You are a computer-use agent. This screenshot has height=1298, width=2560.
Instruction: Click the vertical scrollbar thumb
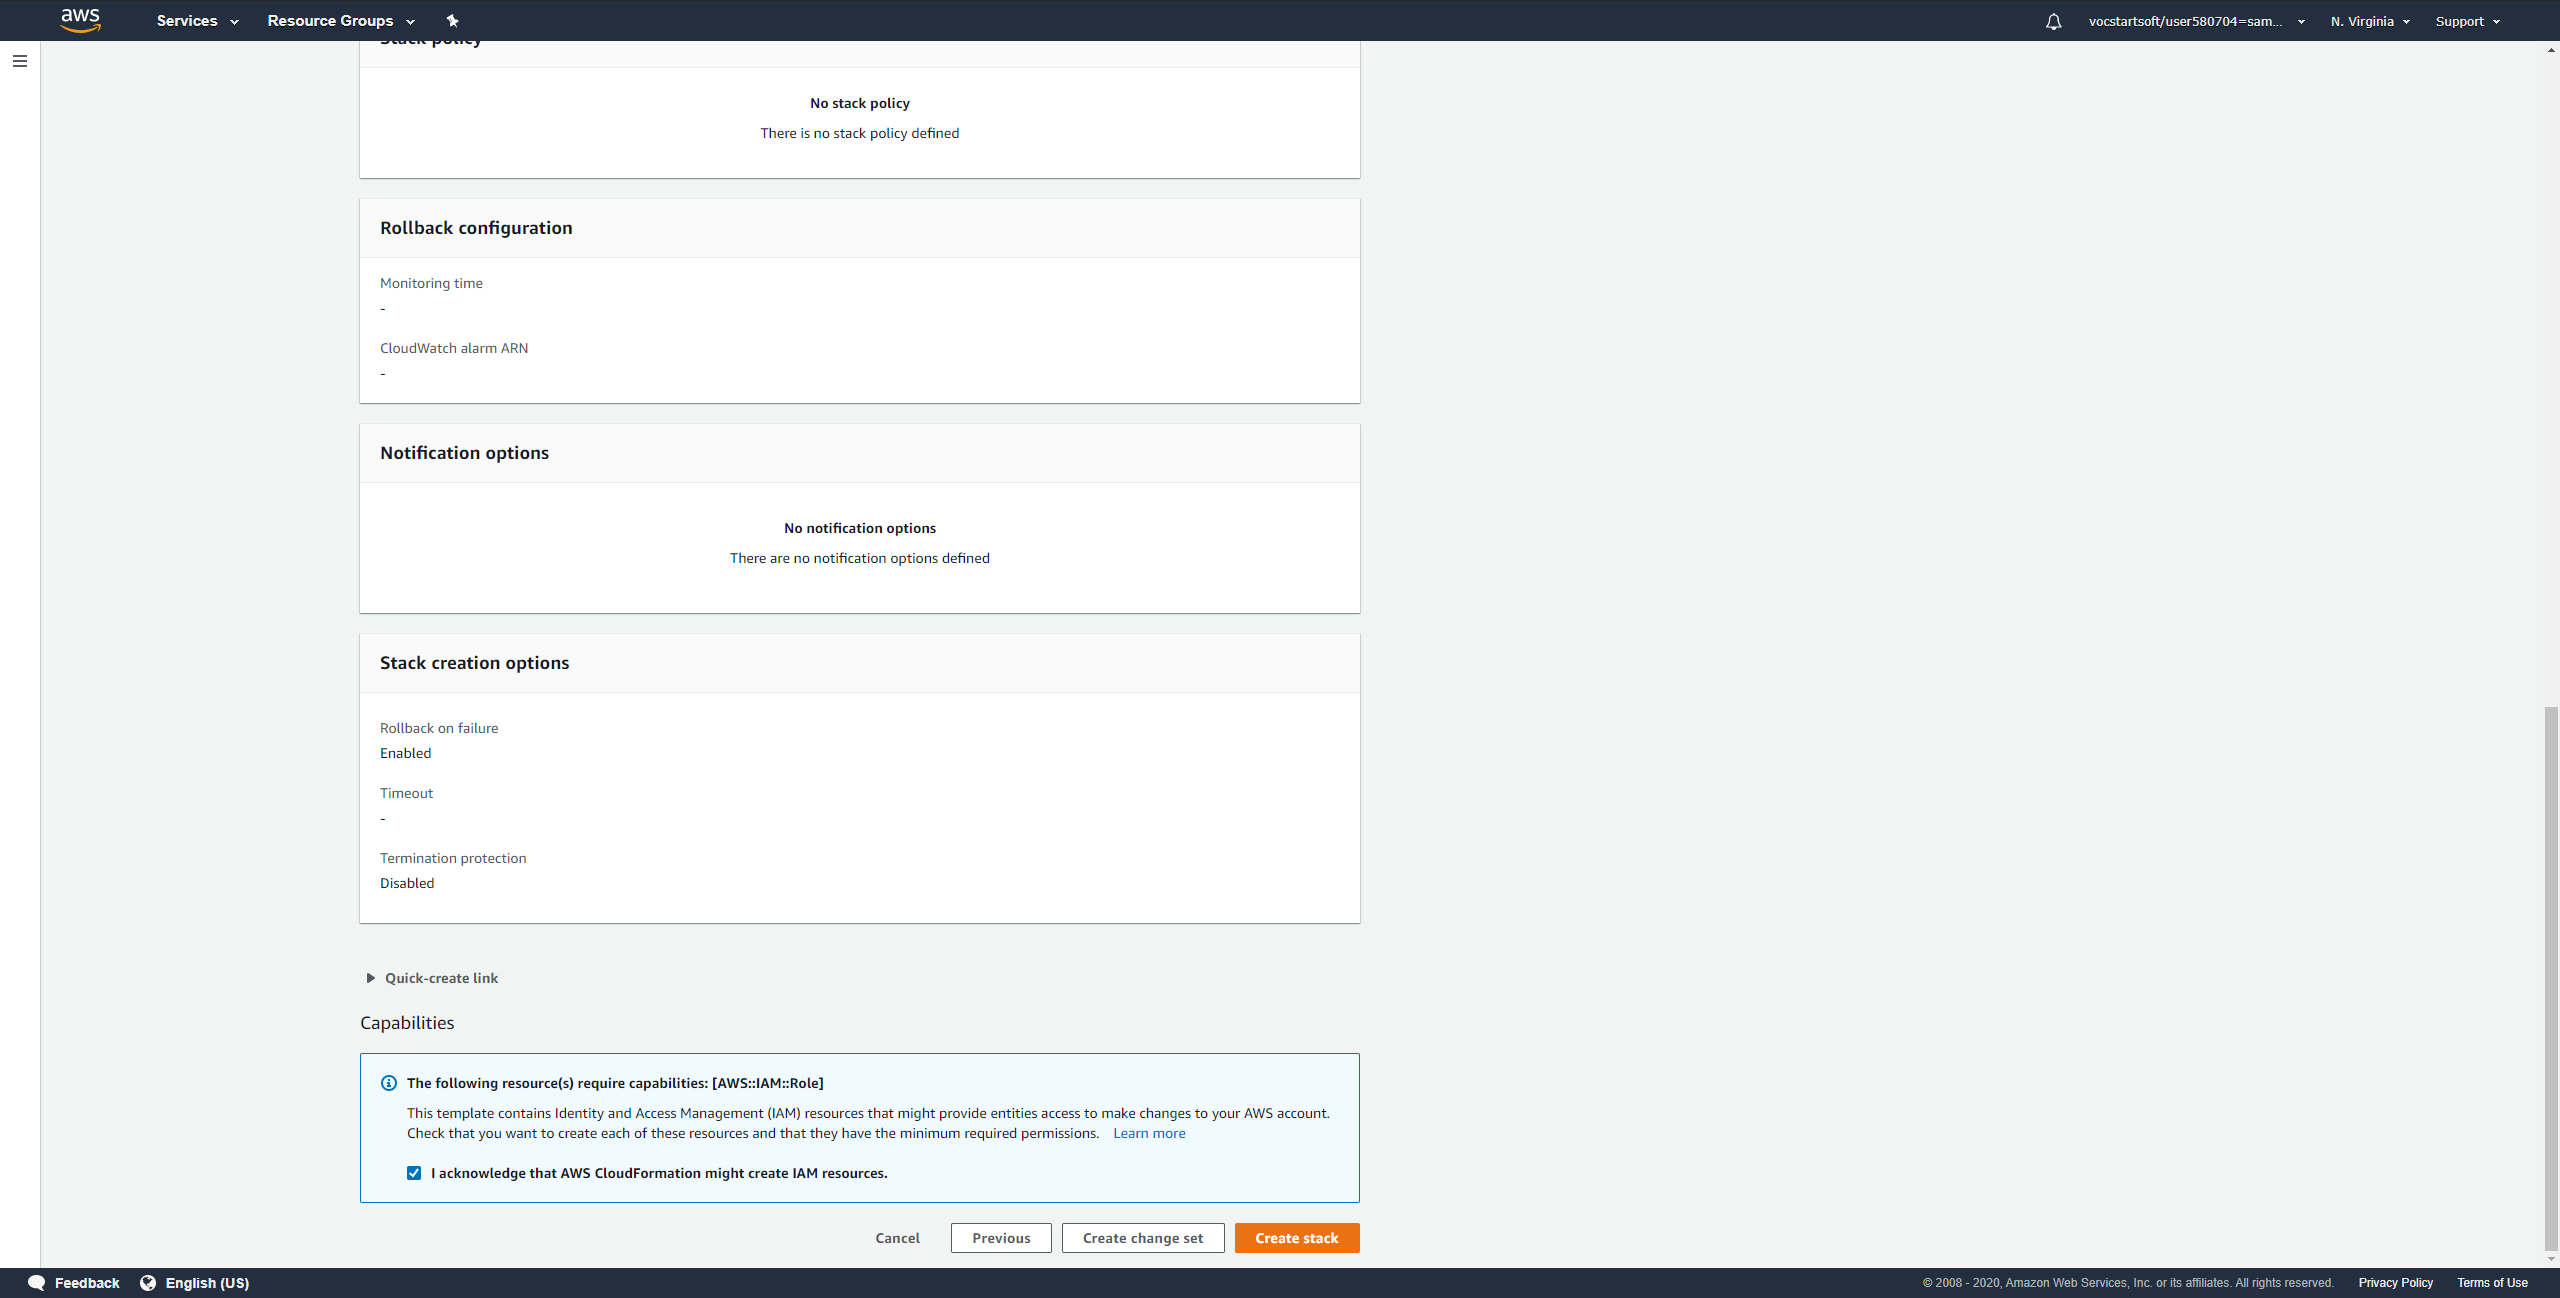(2551, 978)
